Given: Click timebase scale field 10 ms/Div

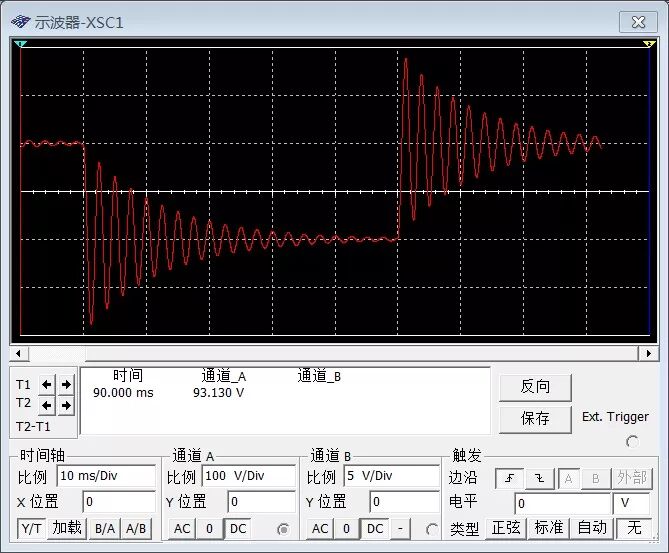Looking at the screenshot, I should pos(106,476).
